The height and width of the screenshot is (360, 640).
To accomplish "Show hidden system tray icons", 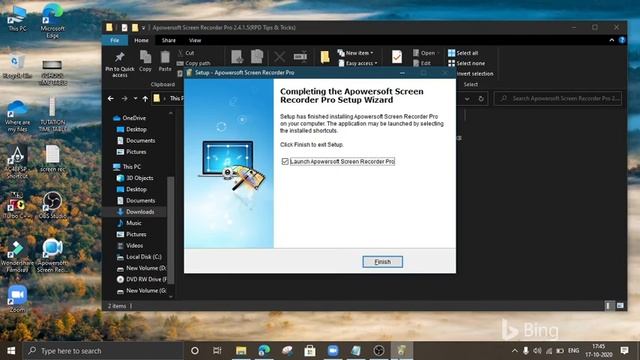I will click(x=515, y=351).
